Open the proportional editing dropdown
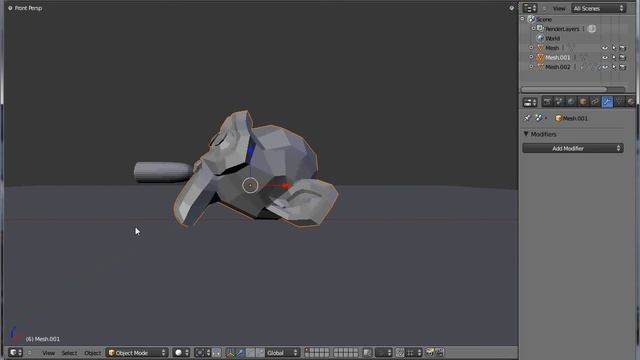 [x=384, y=353]
